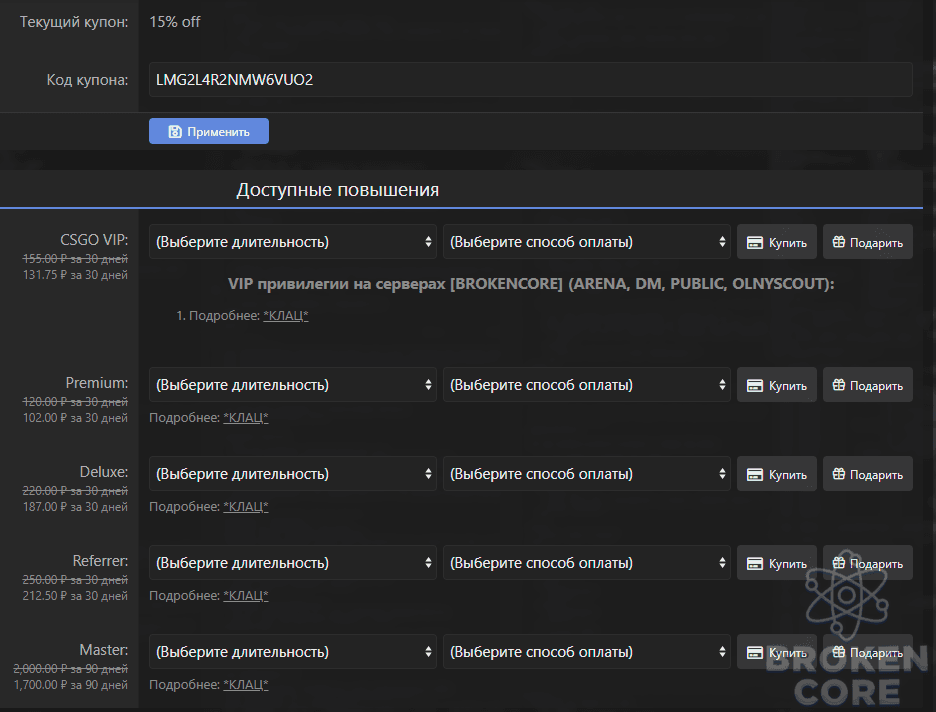936x712 pixels.
Task: Follow the Premium *КЛАЦ* details link
Action: pos(246,418)
